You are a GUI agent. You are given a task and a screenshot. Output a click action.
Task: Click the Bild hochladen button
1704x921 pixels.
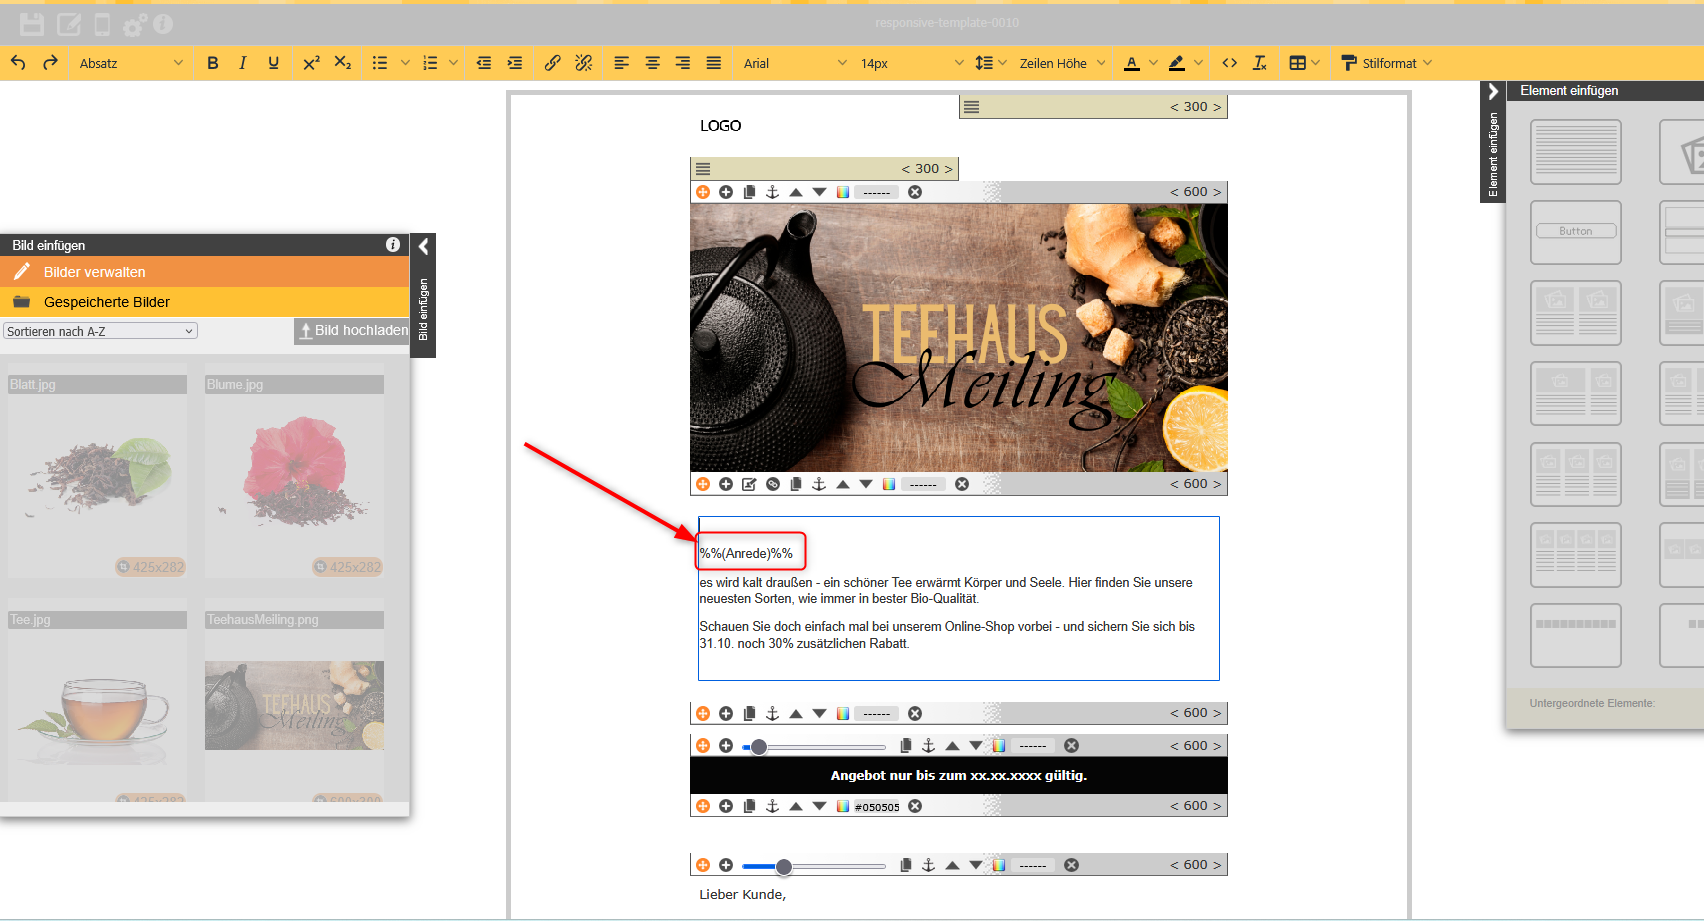point(353,331)
